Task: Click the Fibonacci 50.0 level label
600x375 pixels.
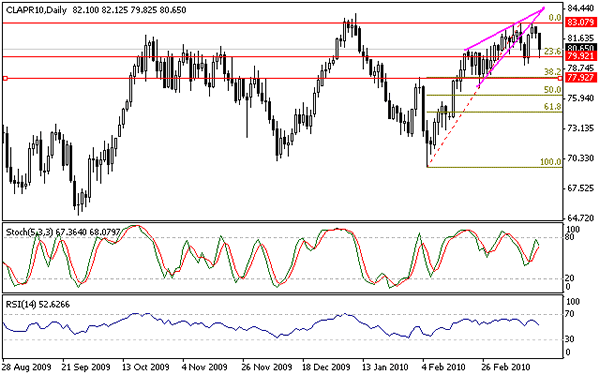Action: 553,90
